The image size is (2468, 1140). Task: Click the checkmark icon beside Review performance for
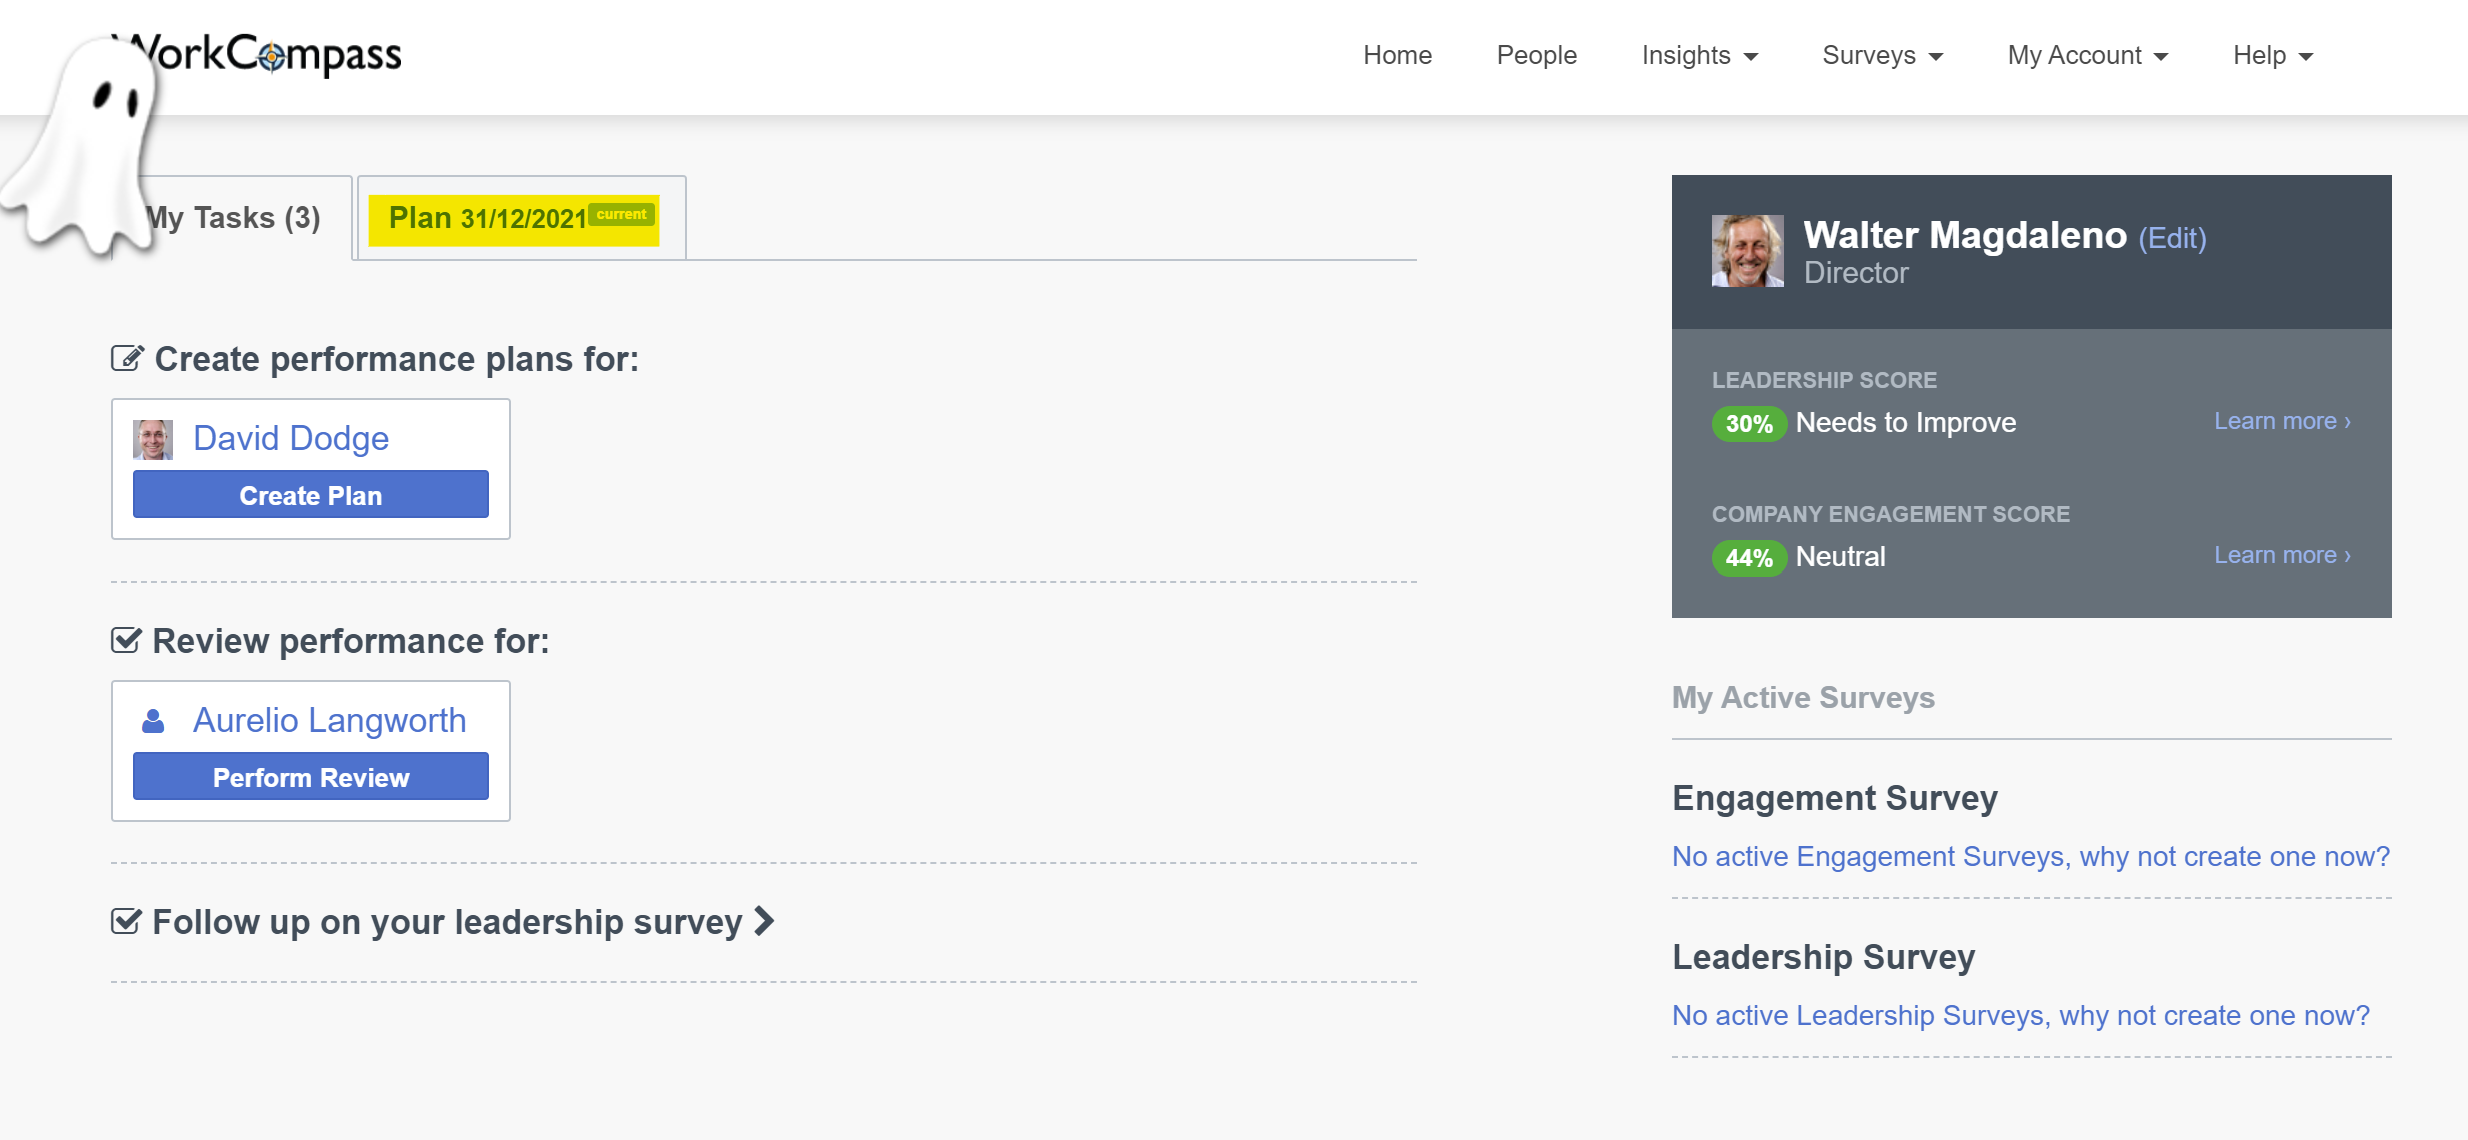126,640
